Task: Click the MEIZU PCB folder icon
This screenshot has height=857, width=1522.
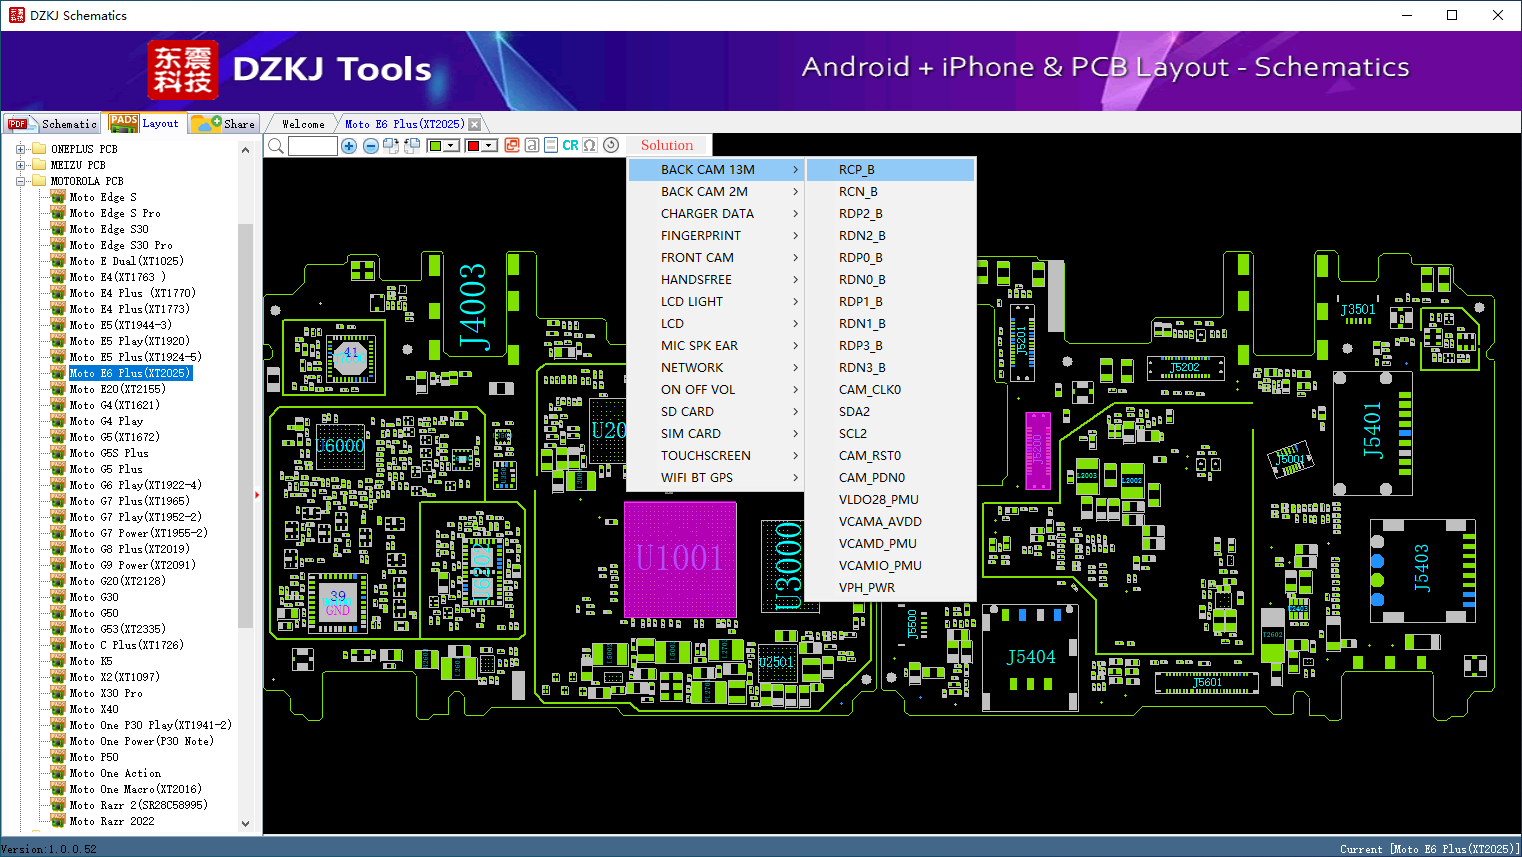Action: [39, 165]
